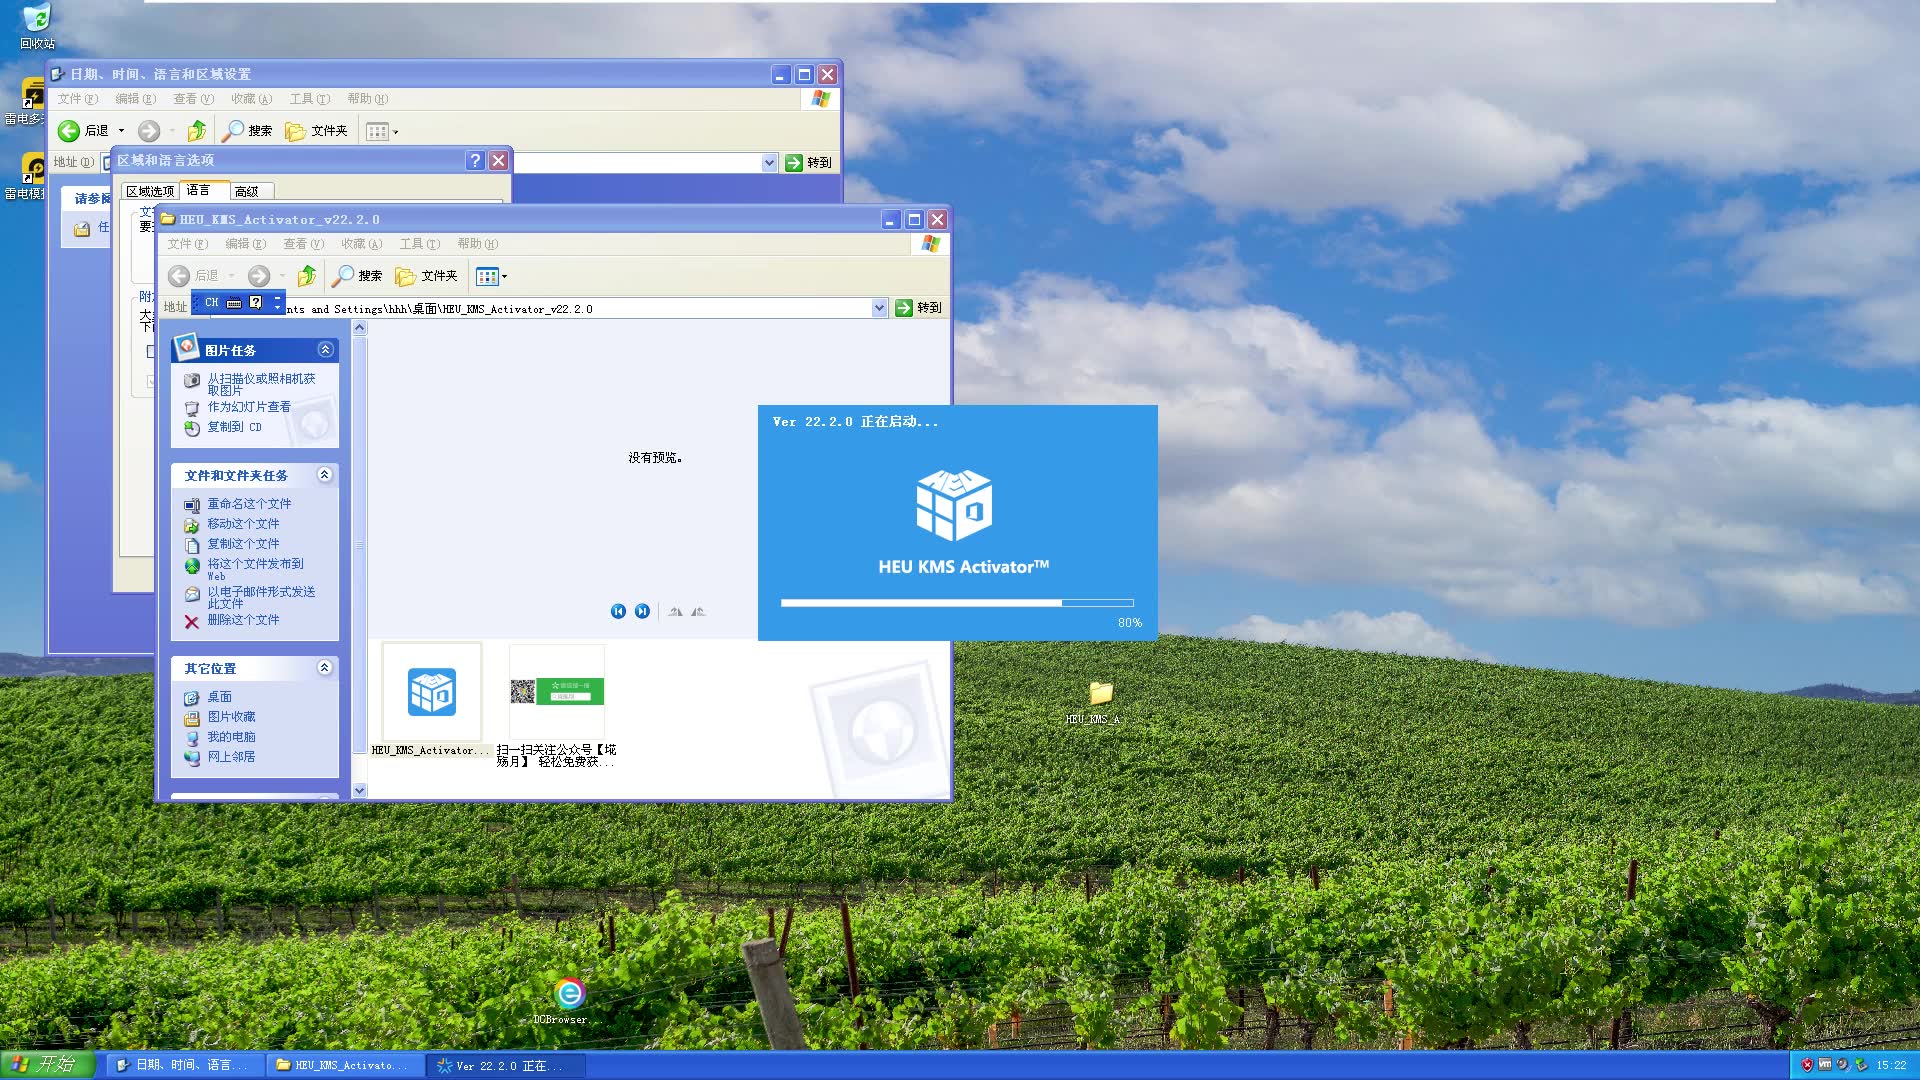Expand address bar dropdown in HEU_KMS_Activator window
The height and width of the screenshot is (1080, 1920).
point(879,308)
